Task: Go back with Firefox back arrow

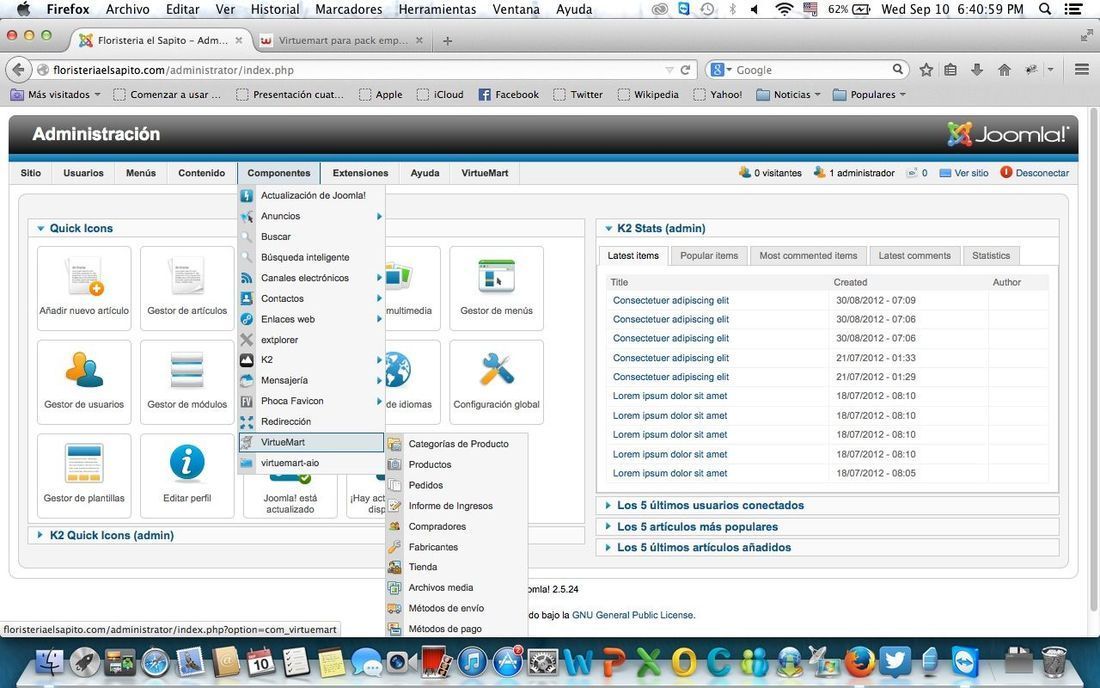Action: pyautogui.click(x=19, y=69)
